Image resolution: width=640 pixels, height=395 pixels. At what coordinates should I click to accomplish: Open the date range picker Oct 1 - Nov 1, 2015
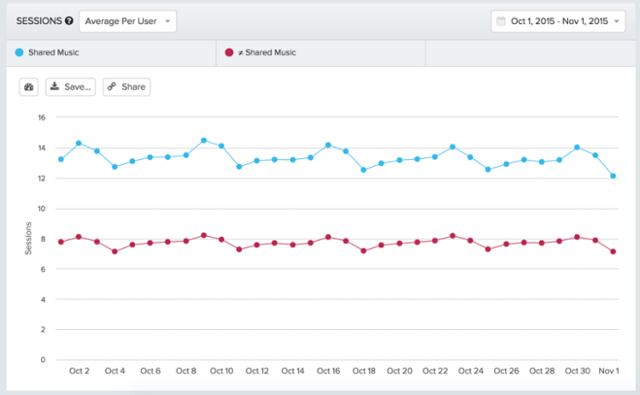tap(558, 21)
